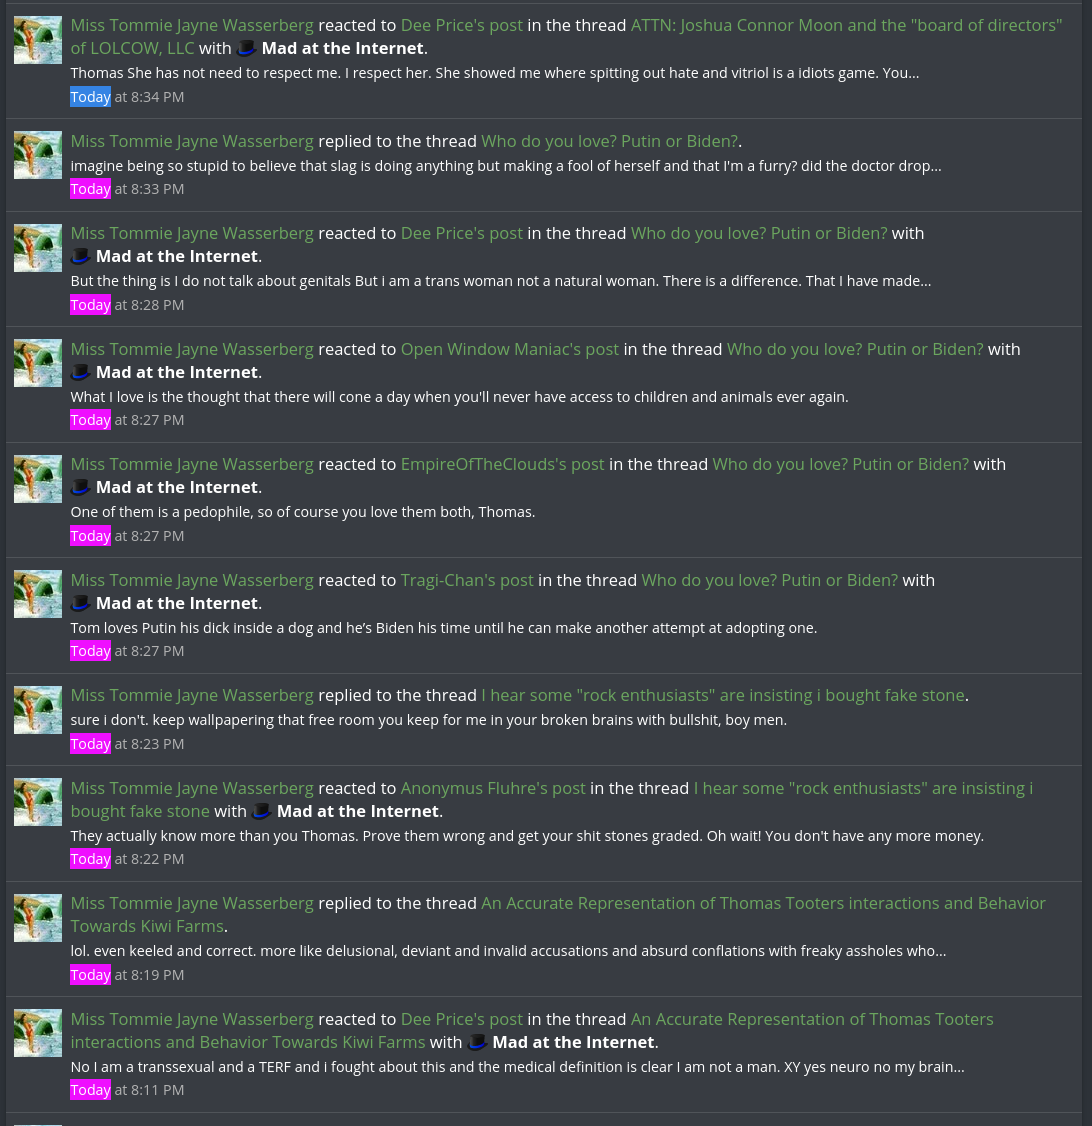Click the top hat icon under the Open Window Maniac reaction

(80, 372)
